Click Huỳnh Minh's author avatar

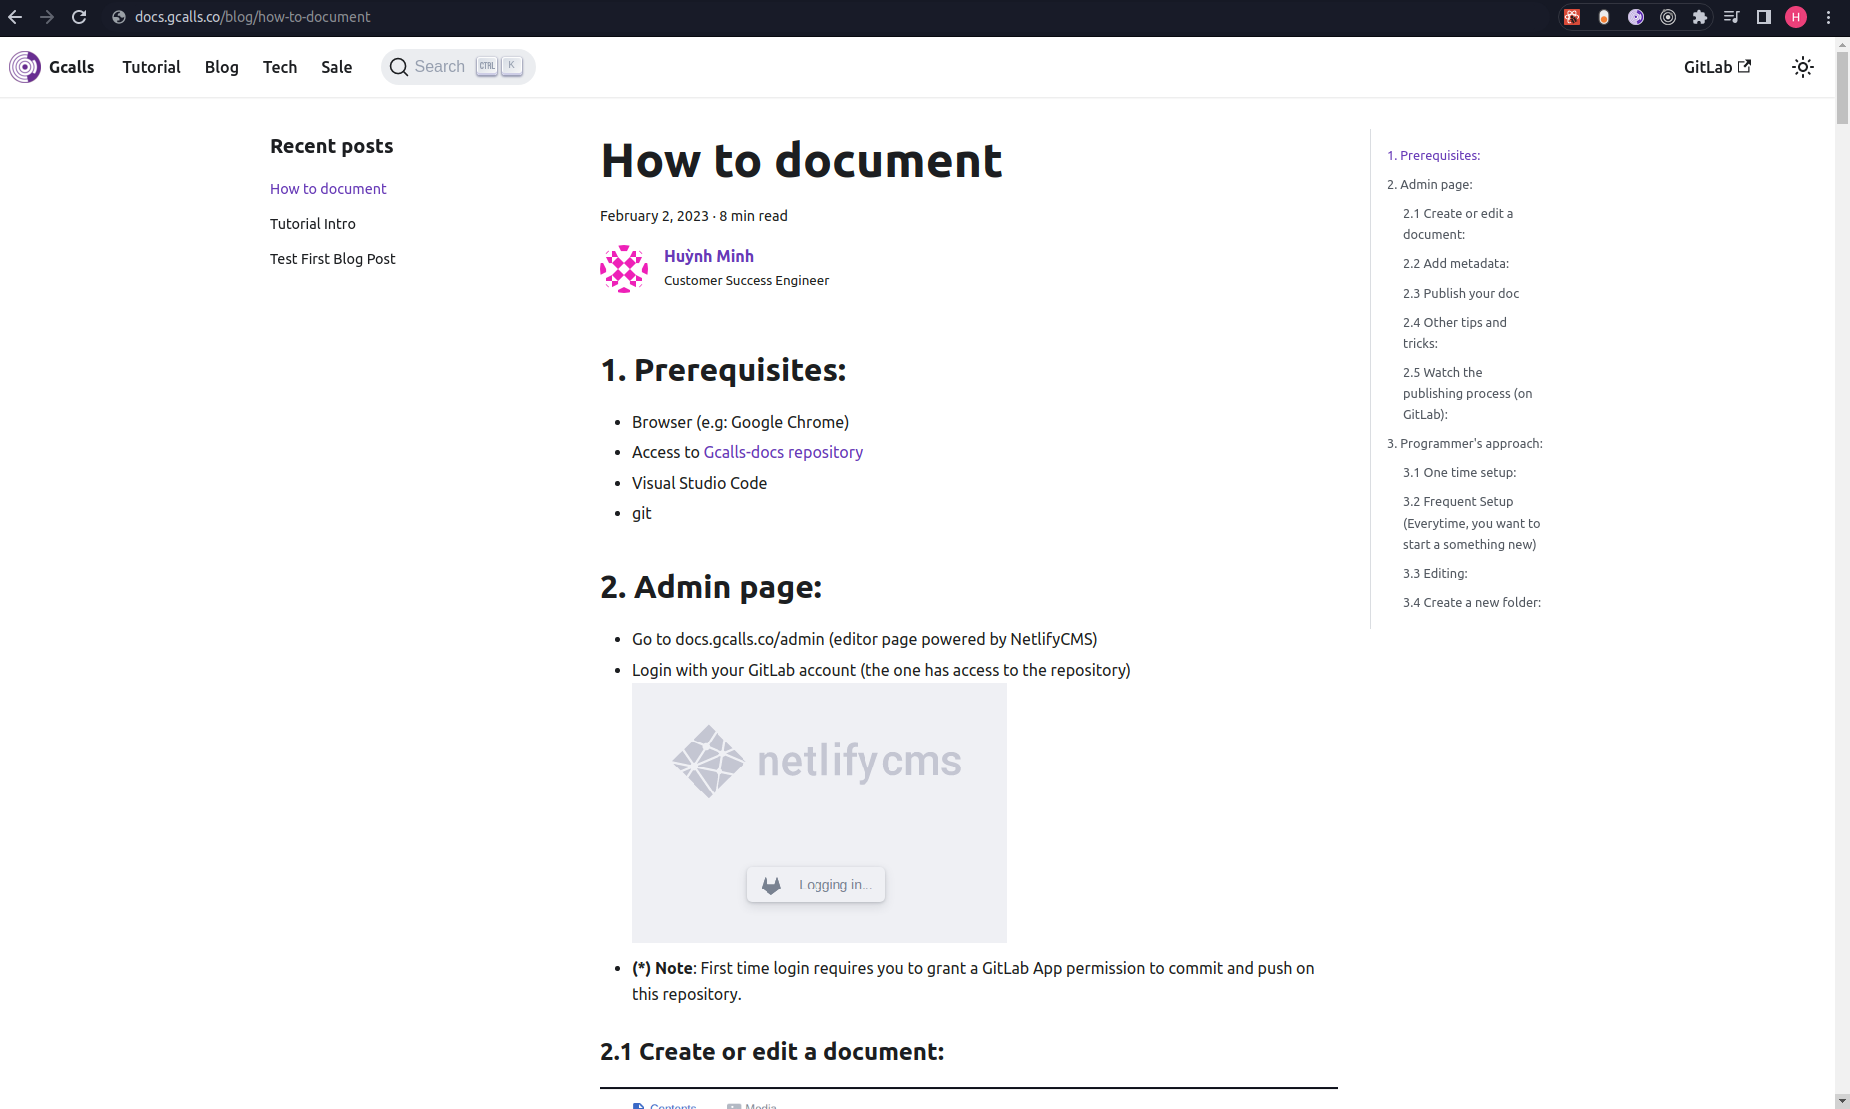point(624,268)
